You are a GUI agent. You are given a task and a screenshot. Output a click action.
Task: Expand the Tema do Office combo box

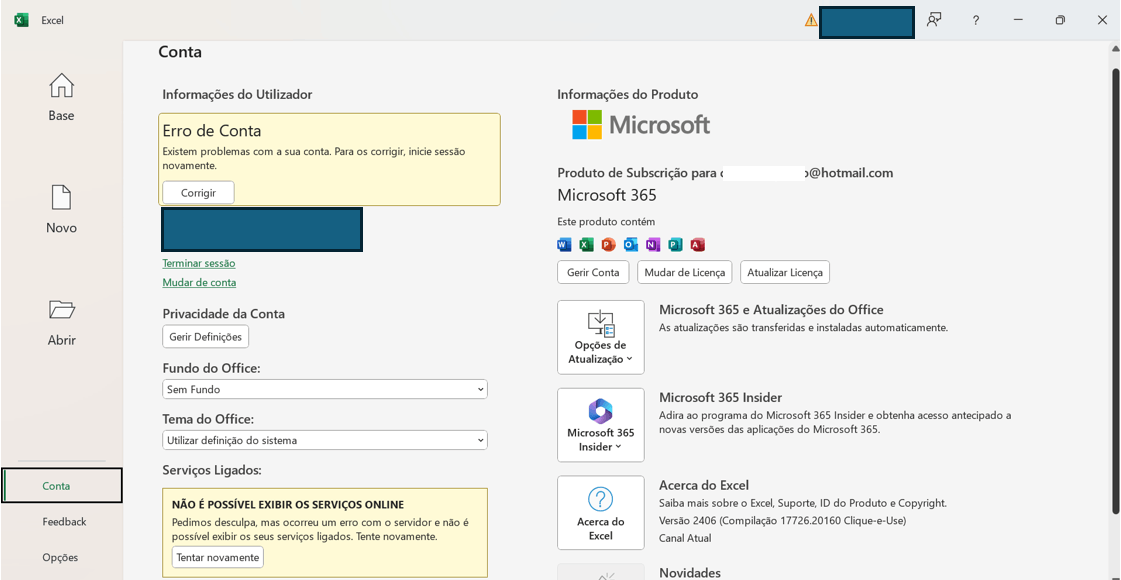(325, 440)
